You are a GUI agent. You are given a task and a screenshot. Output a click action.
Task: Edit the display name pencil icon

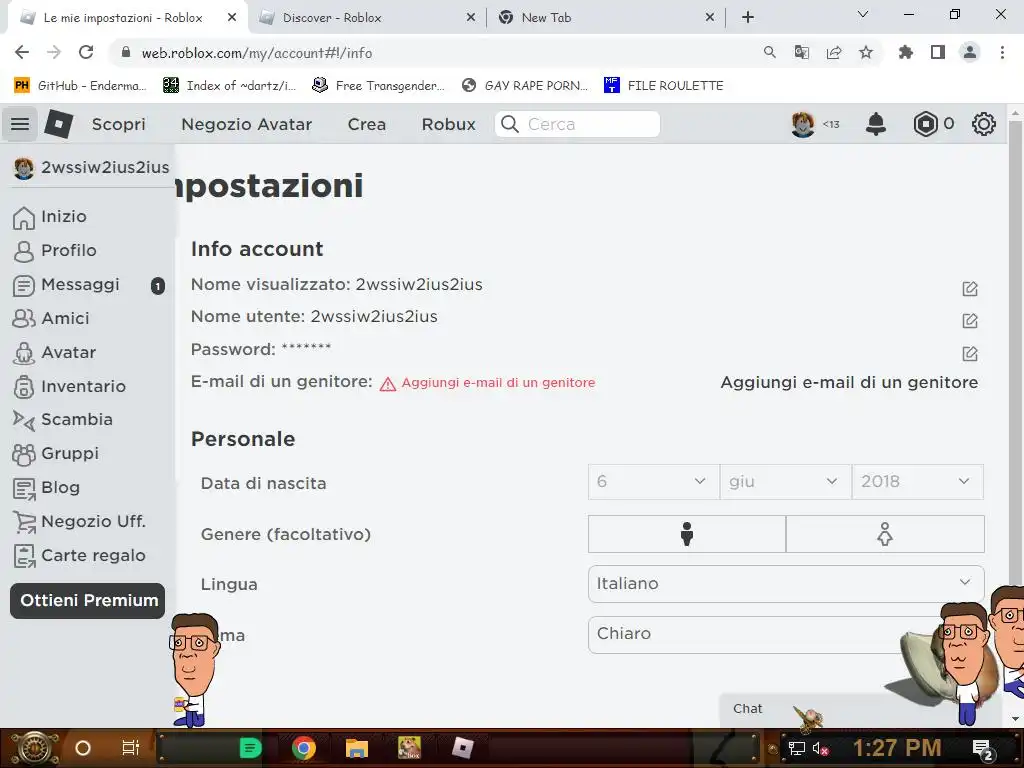click(x=970, y=289)
